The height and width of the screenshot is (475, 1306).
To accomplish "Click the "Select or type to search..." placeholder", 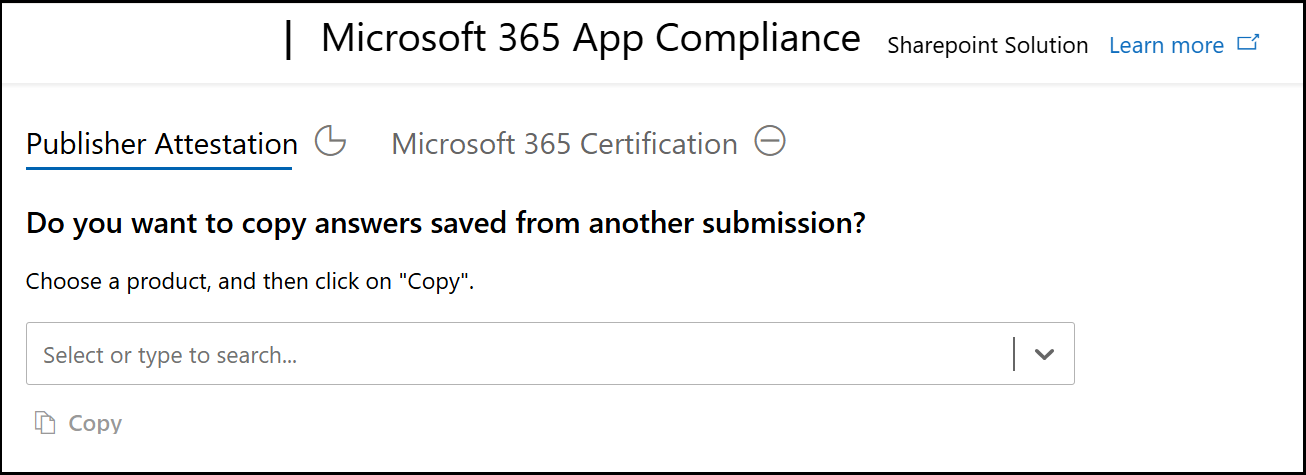I will (x=170, y=355).
